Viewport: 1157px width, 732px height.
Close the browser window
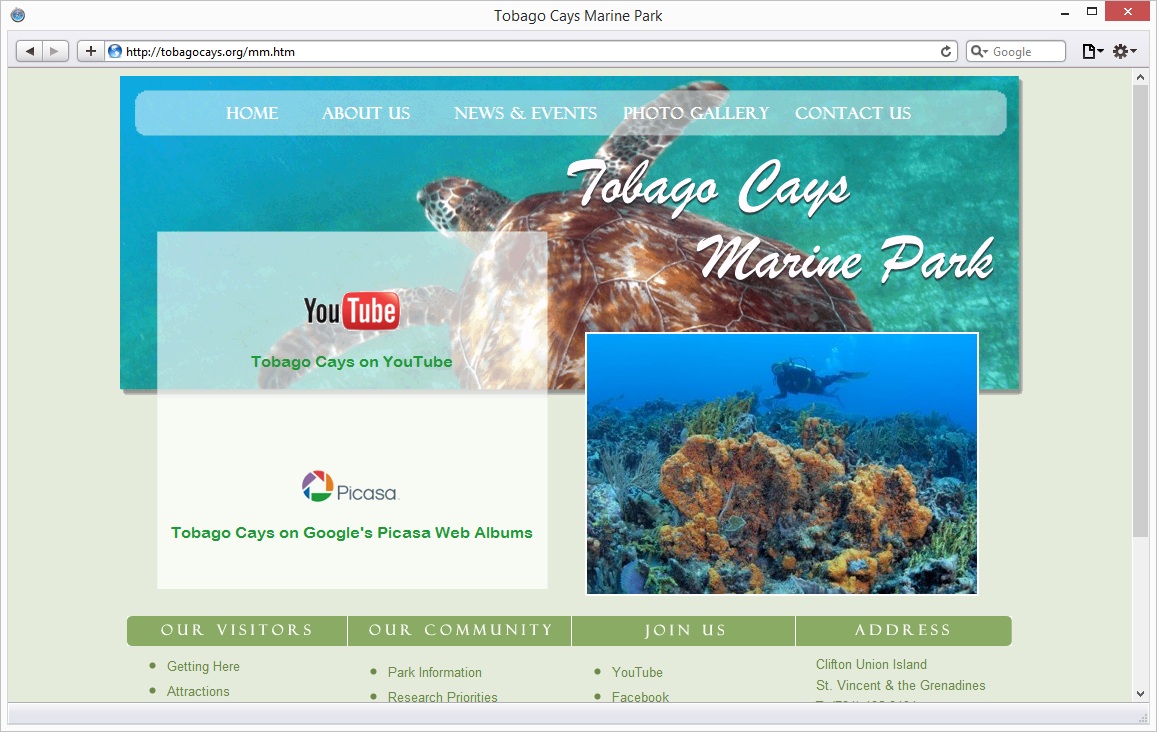pos(1127,11)
